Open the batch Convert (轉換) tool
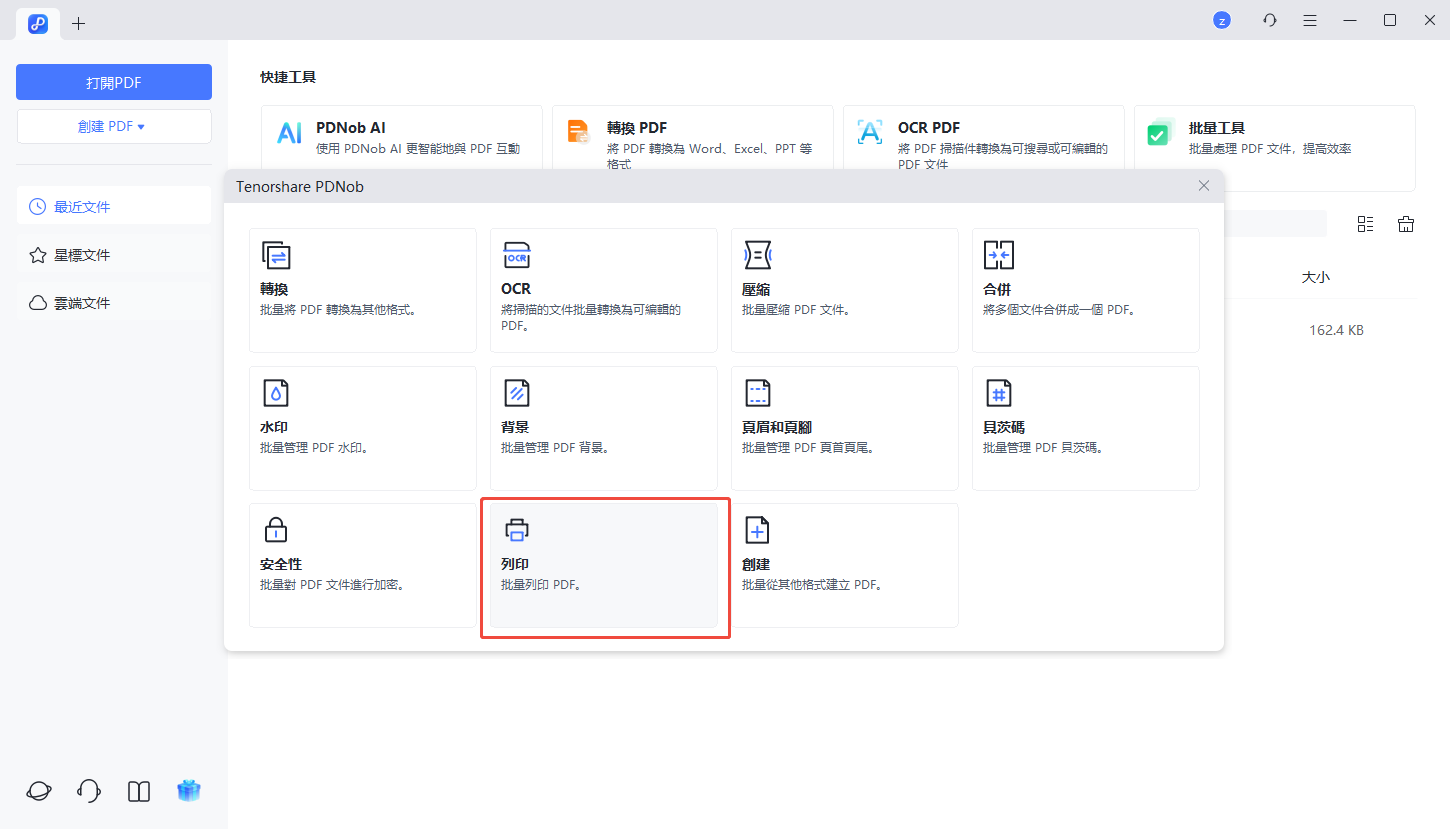The height and width of the screenshot is (829, 1450). click(x=362, y=290)
